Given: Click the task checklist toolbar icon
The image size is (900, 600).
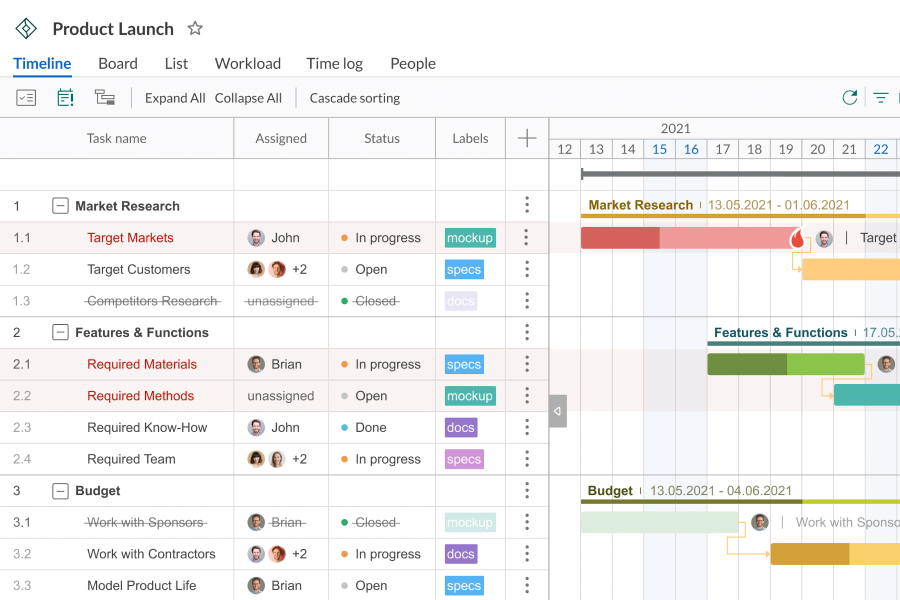Looking at the screenshot, I should click(26, 98).
